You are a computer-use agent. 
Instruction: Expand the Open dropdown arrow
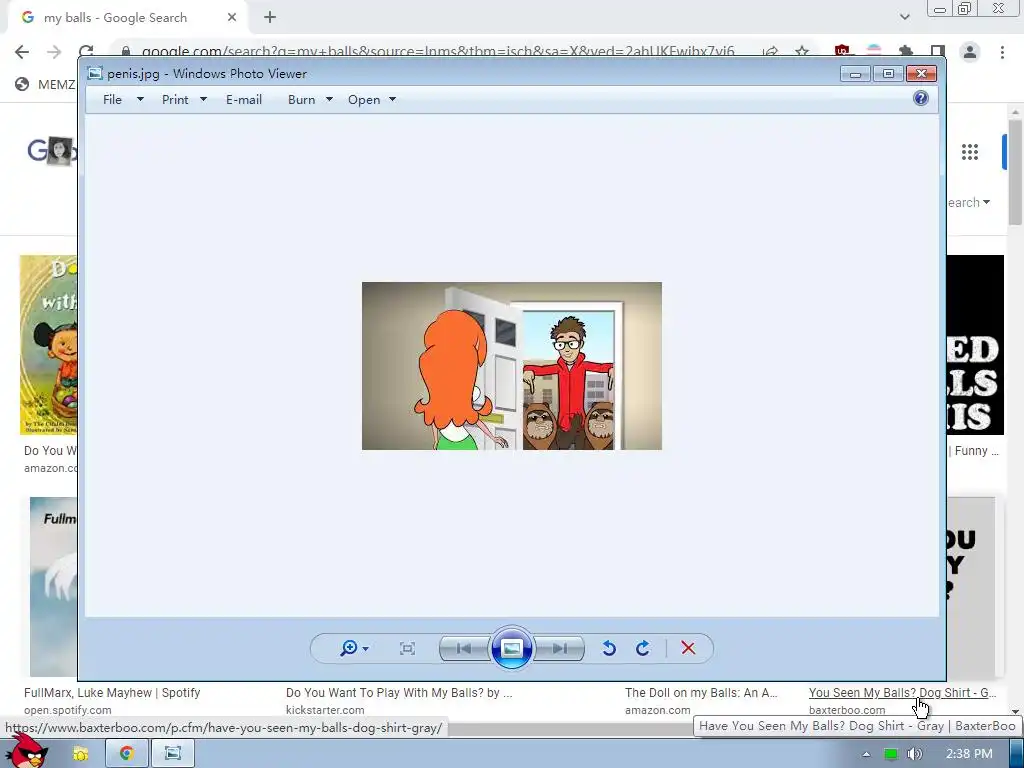pyautogui.click(x=392, y=99)
